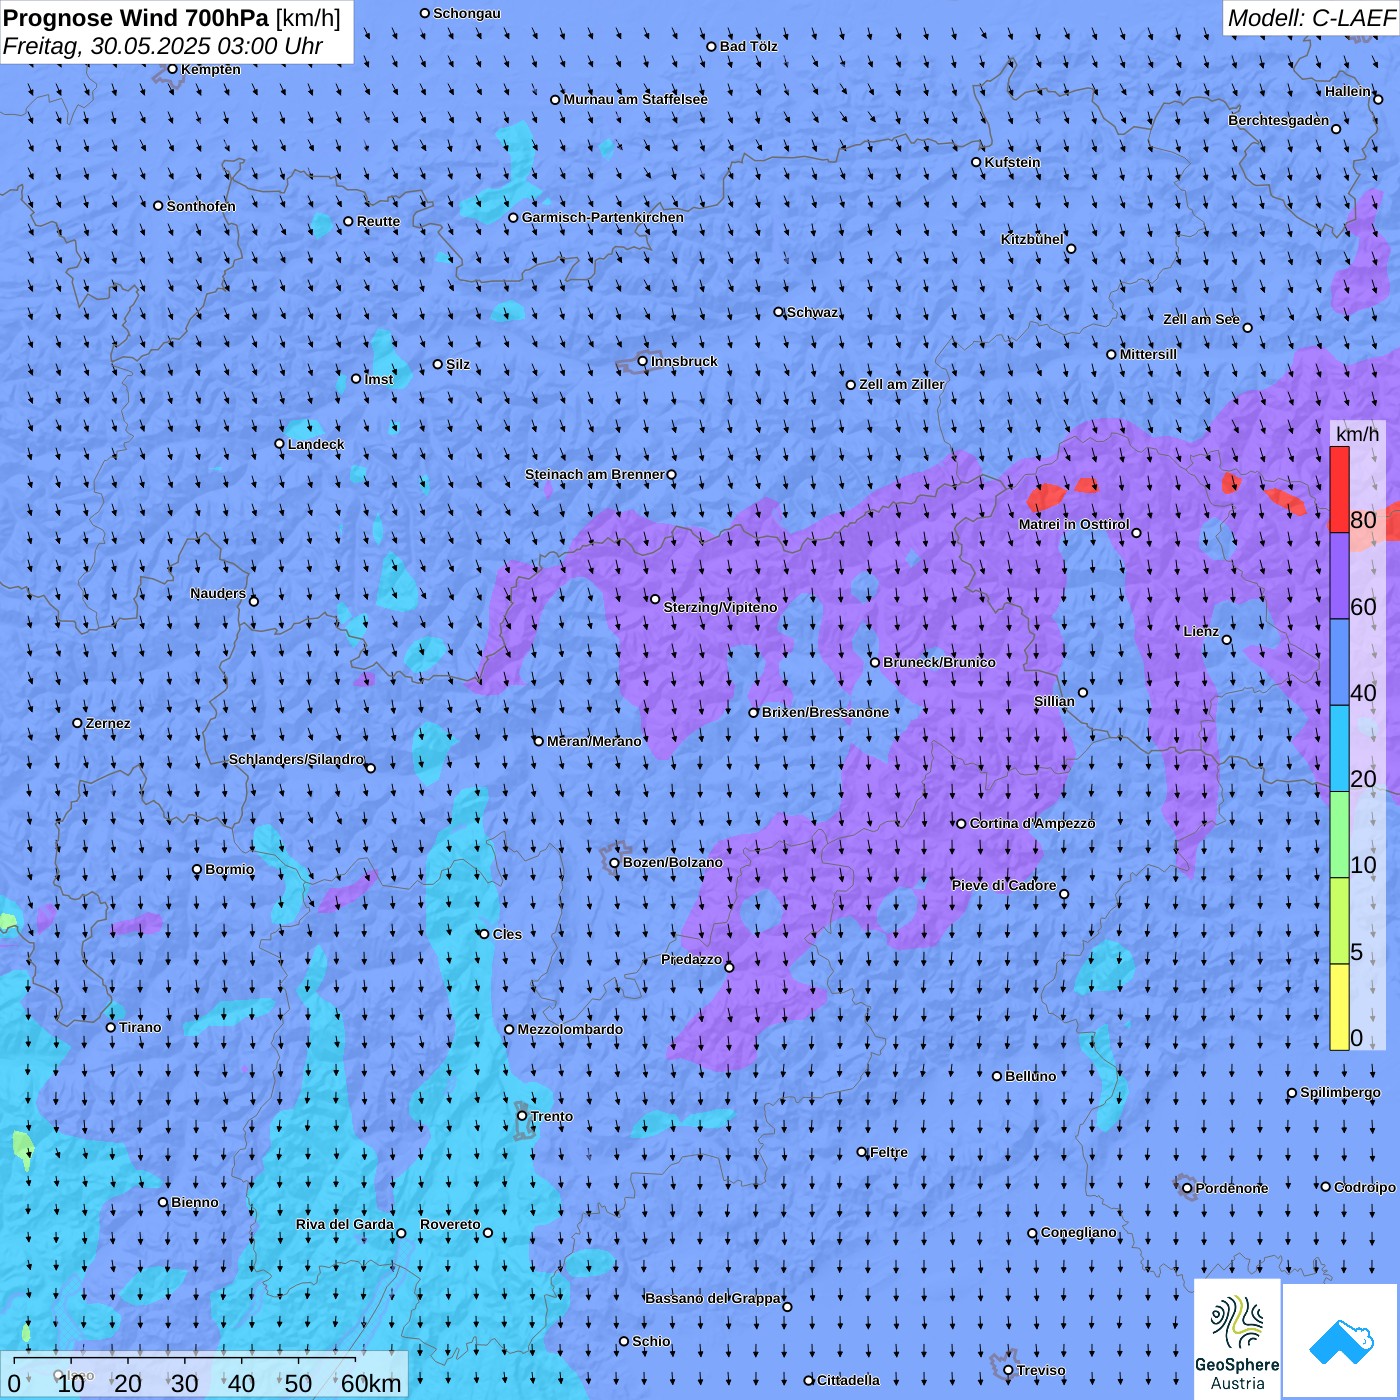Click the 'Mezzolombardo' town label
This screenshot has width=1400, height=1400.
[570, 1029]
